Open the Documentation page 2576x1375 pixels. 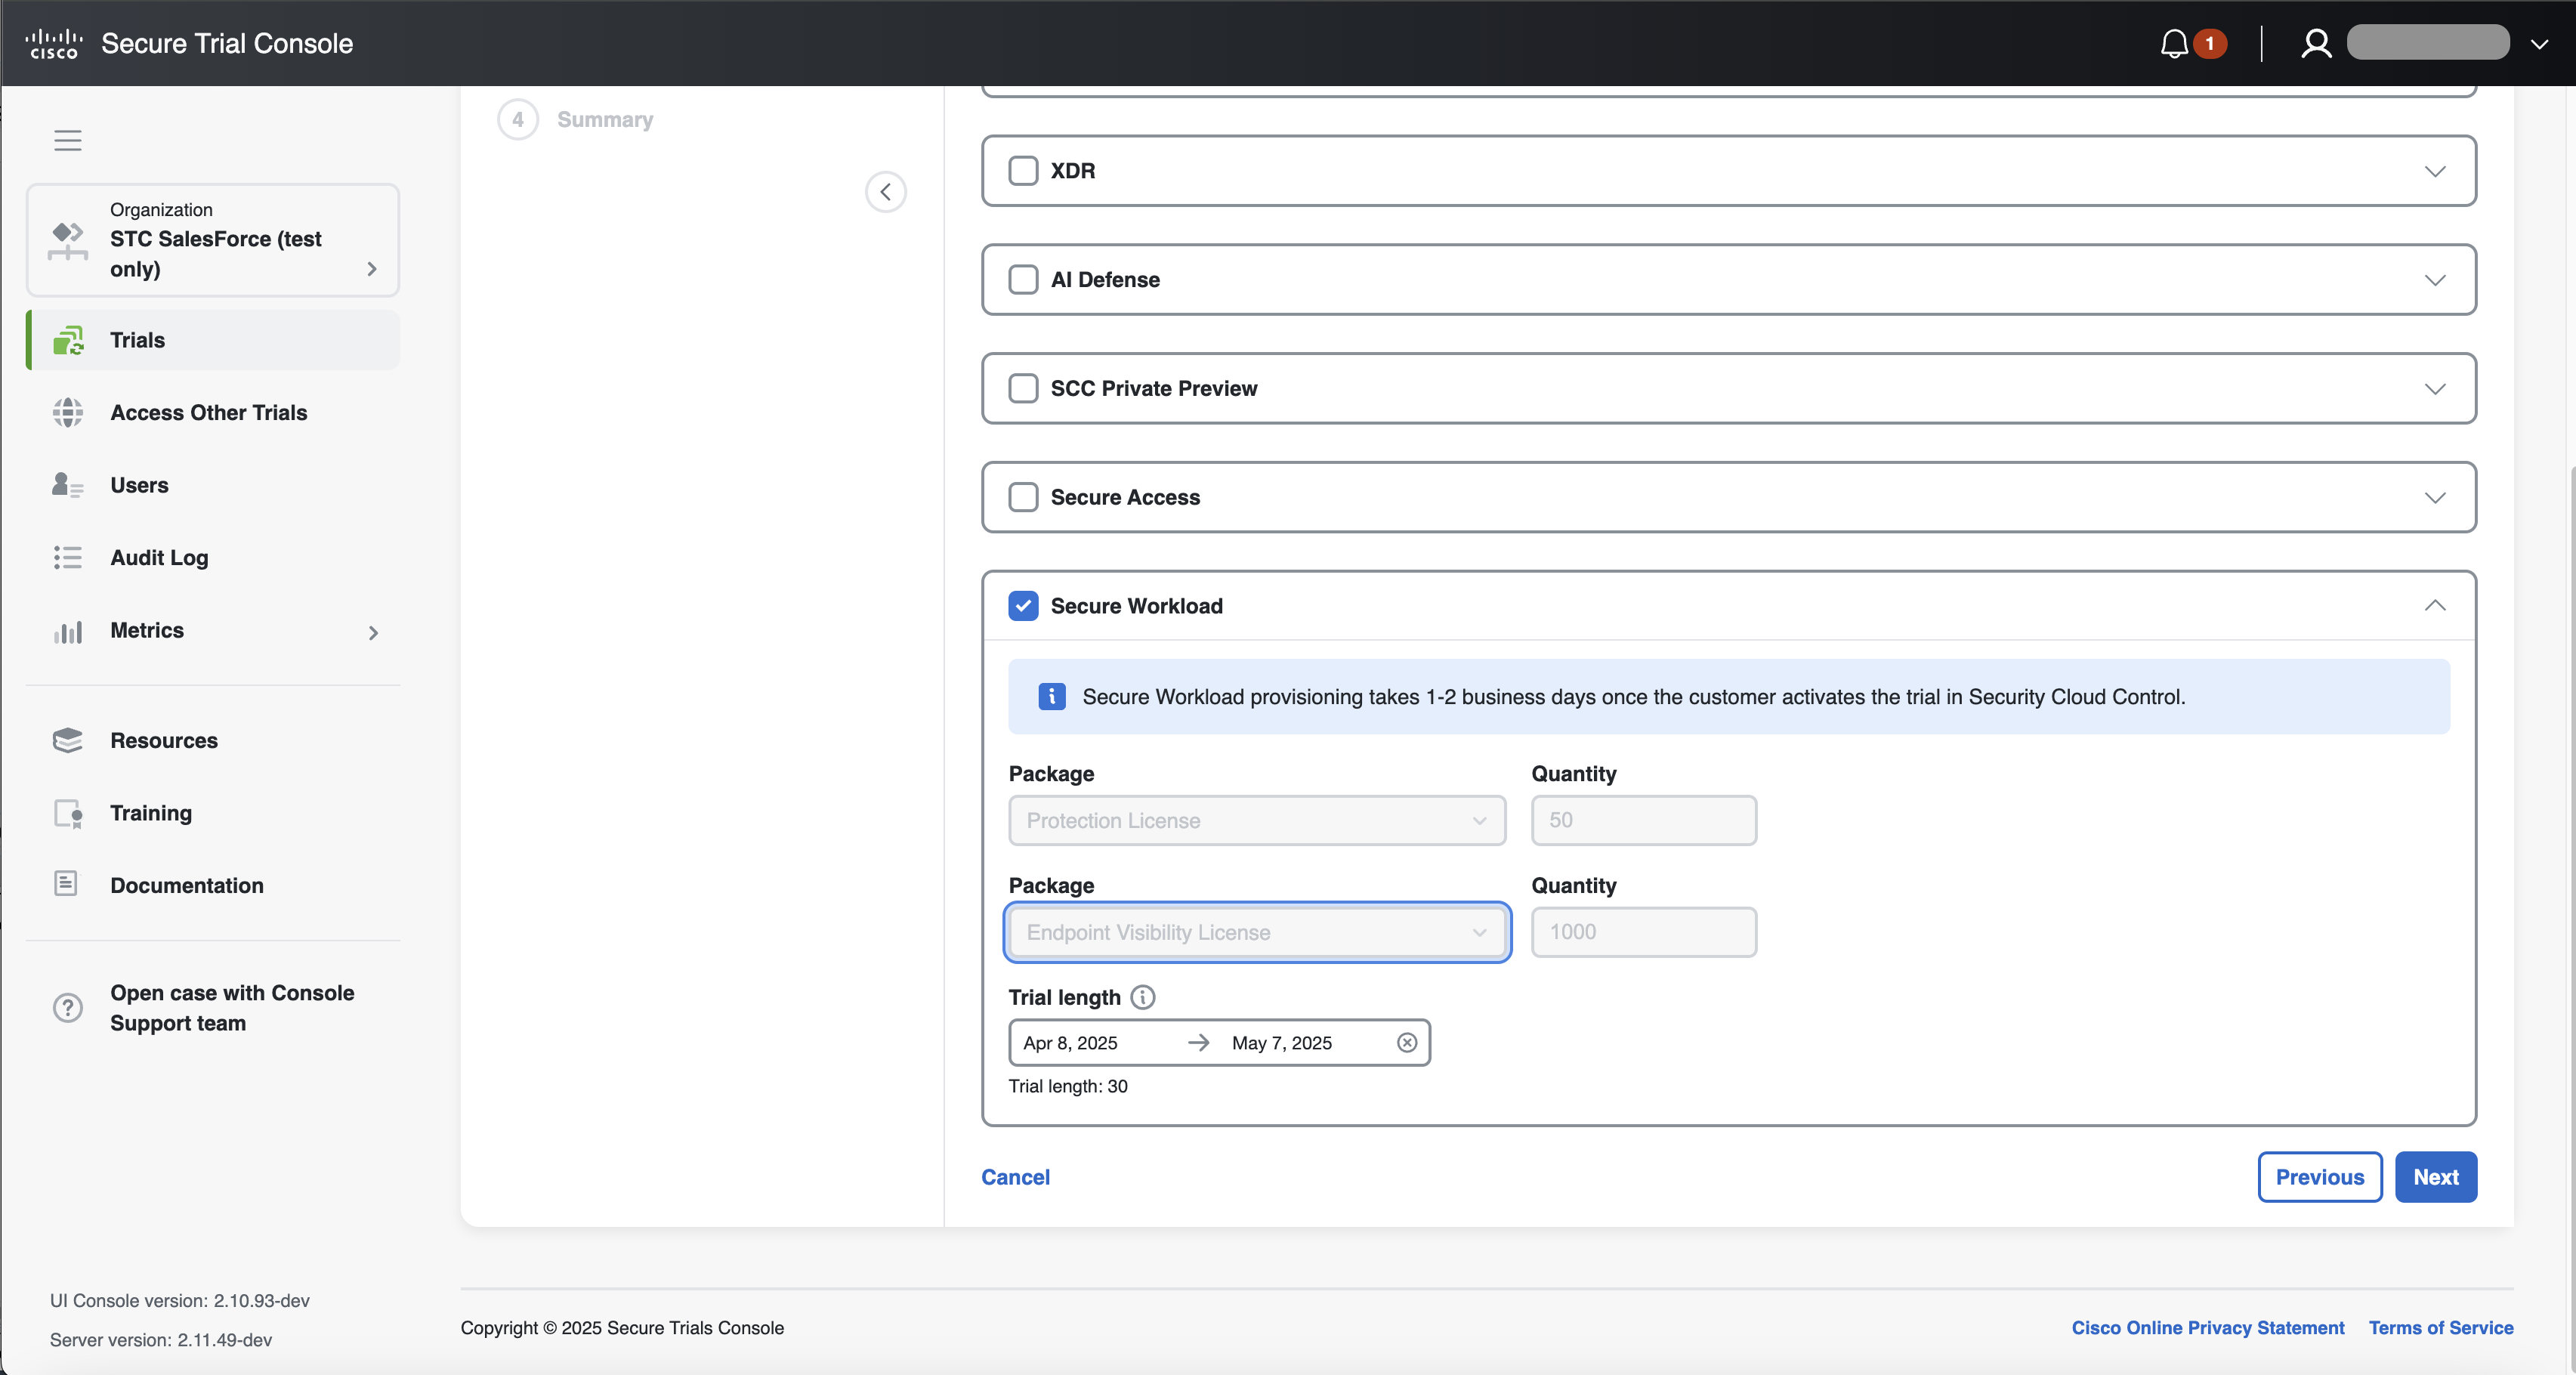(187, 885)
